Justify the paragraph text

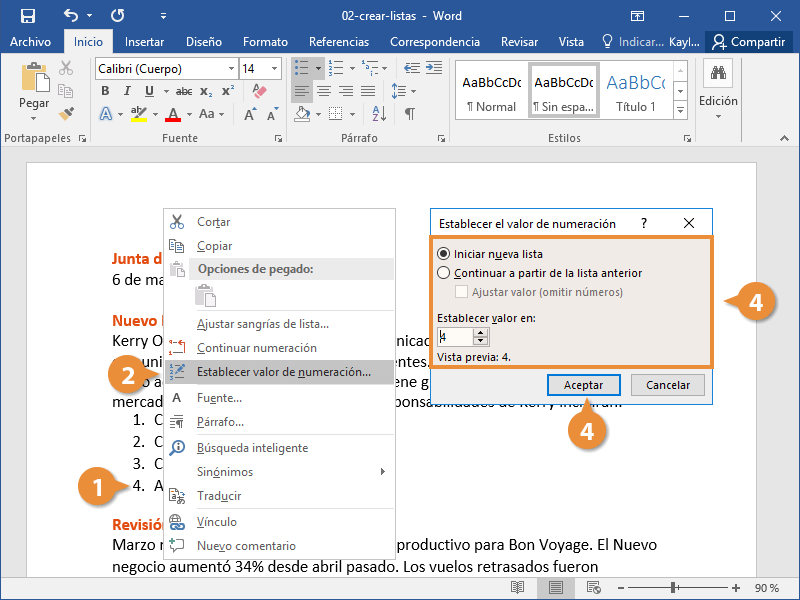click(368, 91)
